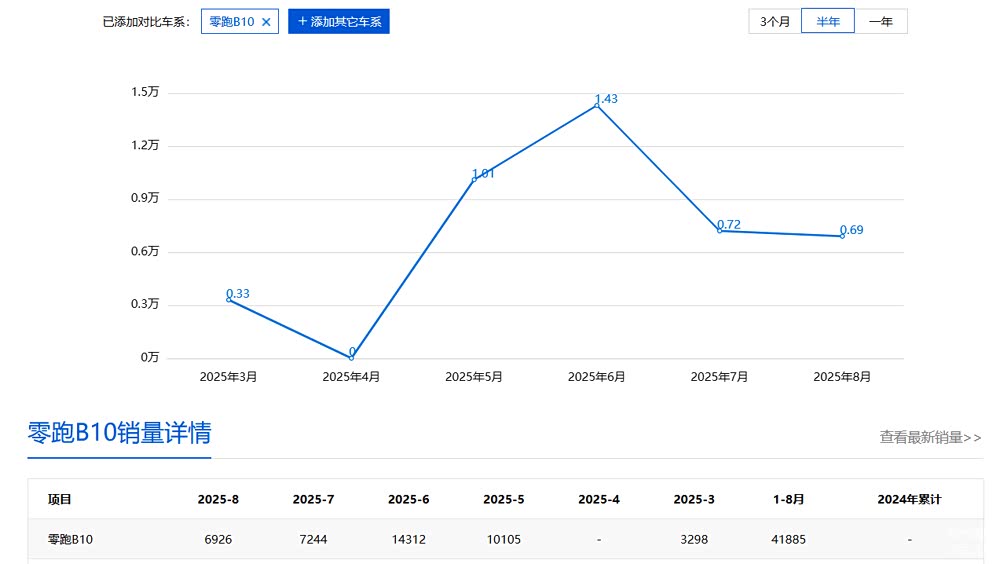Click the June 2025 peak data point 1.43
The image size is (1000, 564).
597,105
